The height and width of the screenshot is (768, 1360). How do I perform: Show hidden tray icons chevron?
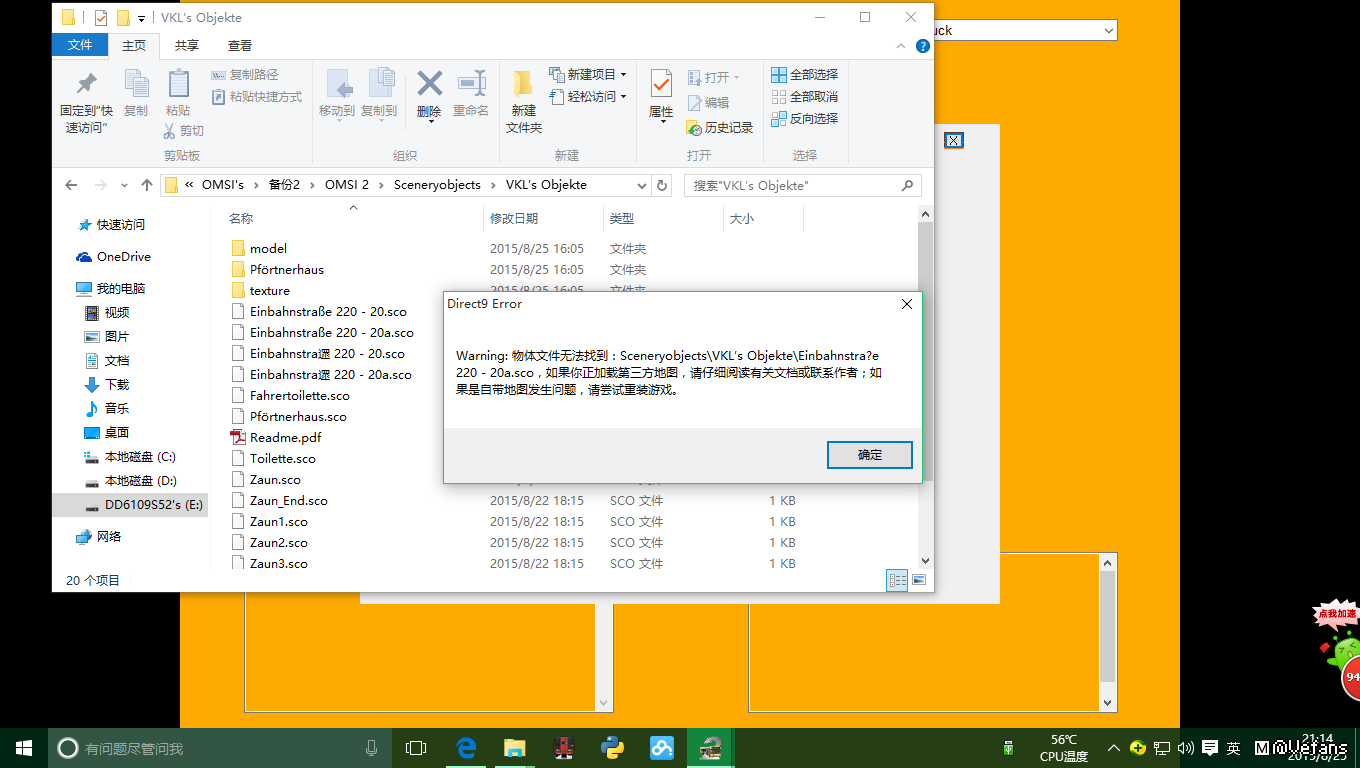(x=1113, y=748)
